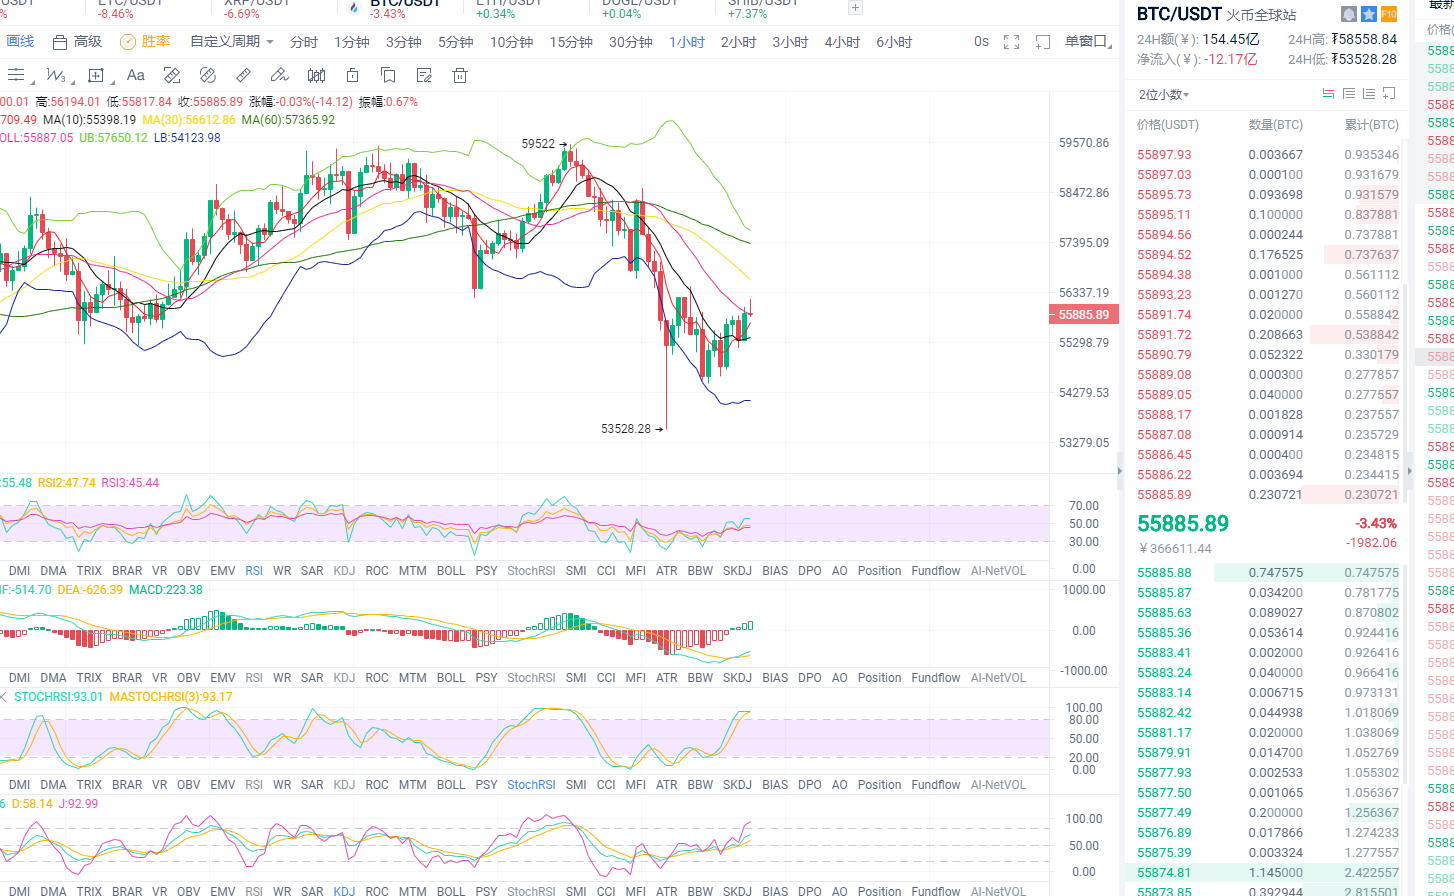1454x896 pixels.
Task: Toggle the 画线 drawing mode
Action: [20, 42]
